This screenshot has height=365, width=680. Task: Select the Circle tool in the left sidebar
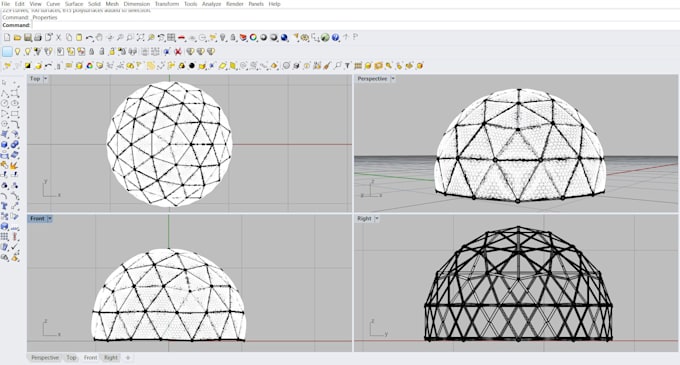(5, 103)
